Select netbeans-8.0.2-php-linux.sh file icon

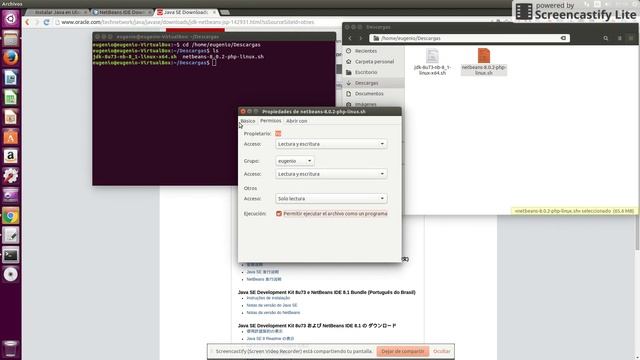point(484,56)
